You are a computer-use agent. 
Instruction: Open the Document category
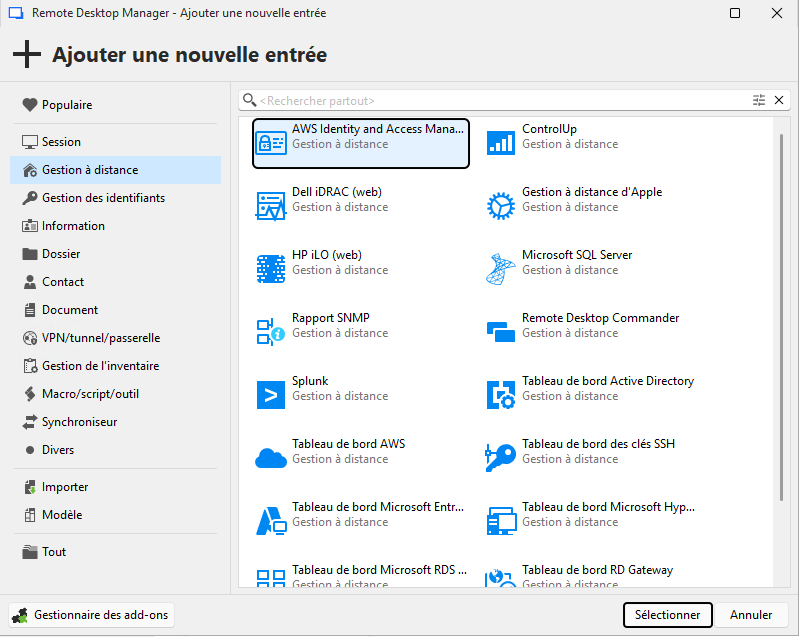click(x=115, y=310)
